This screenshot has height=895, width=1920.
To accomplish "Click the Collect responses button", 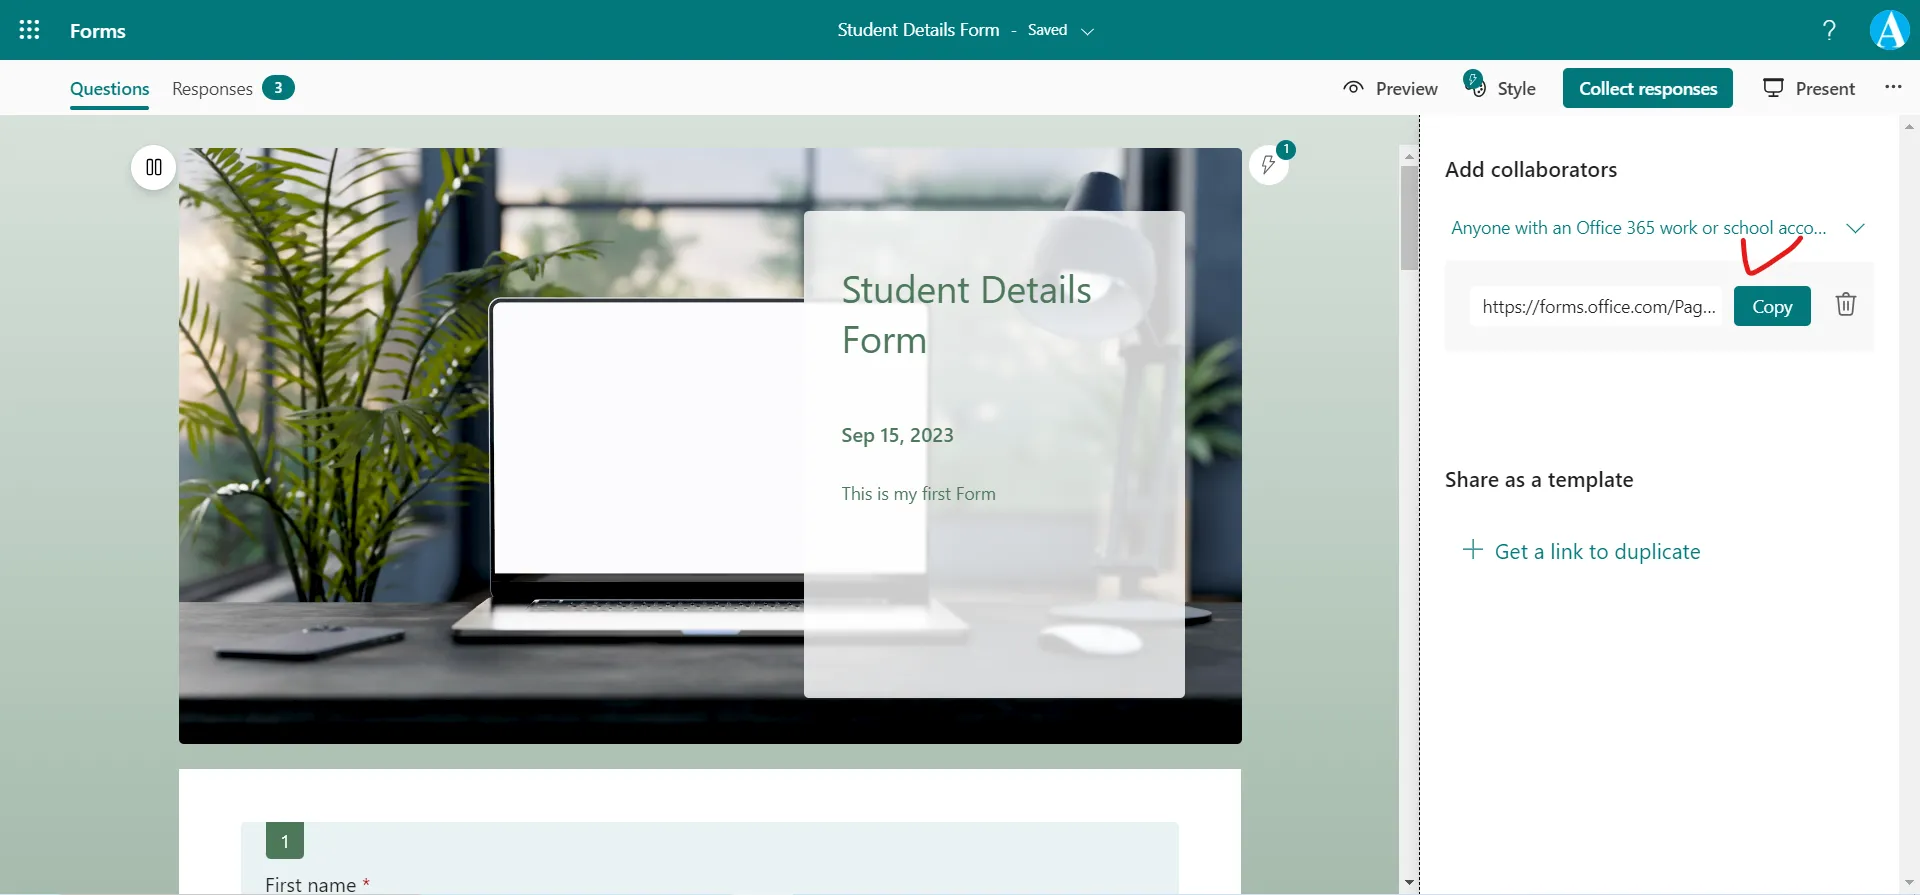I will (1648, 88).
